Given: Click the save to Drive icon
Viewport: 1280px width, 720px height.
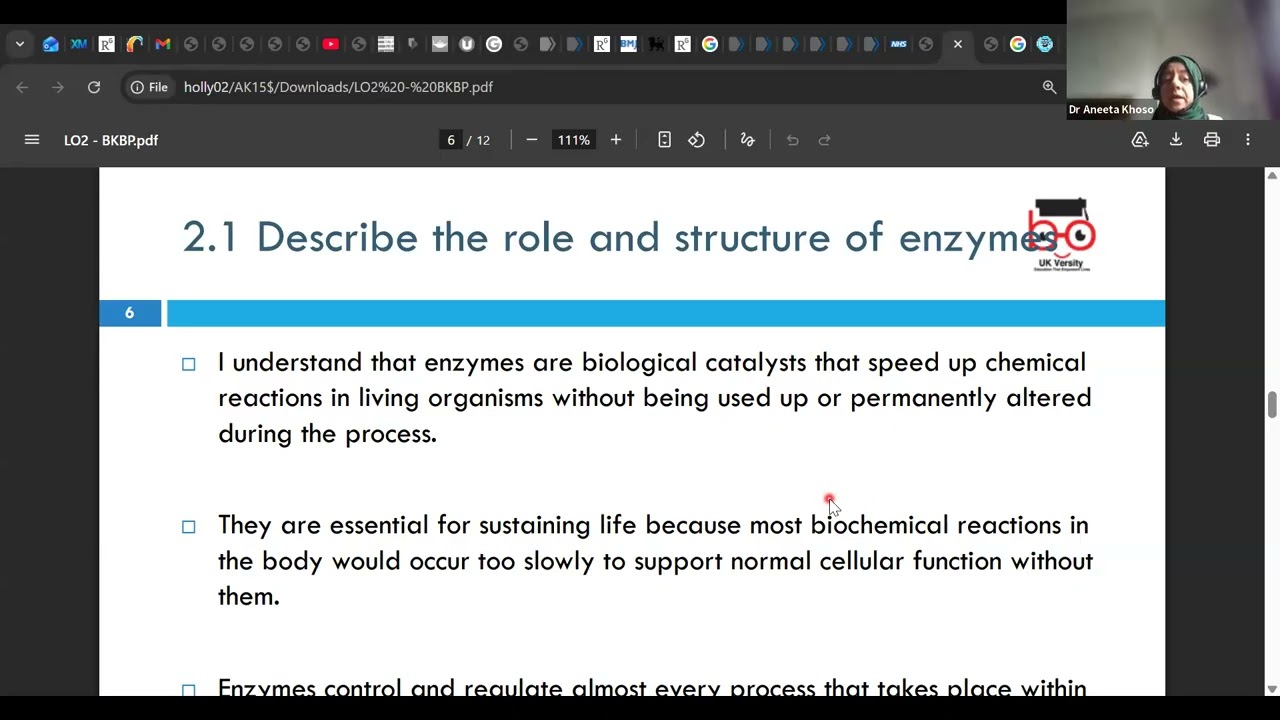Looking at the screenshot, I should tap(1140, 140).
